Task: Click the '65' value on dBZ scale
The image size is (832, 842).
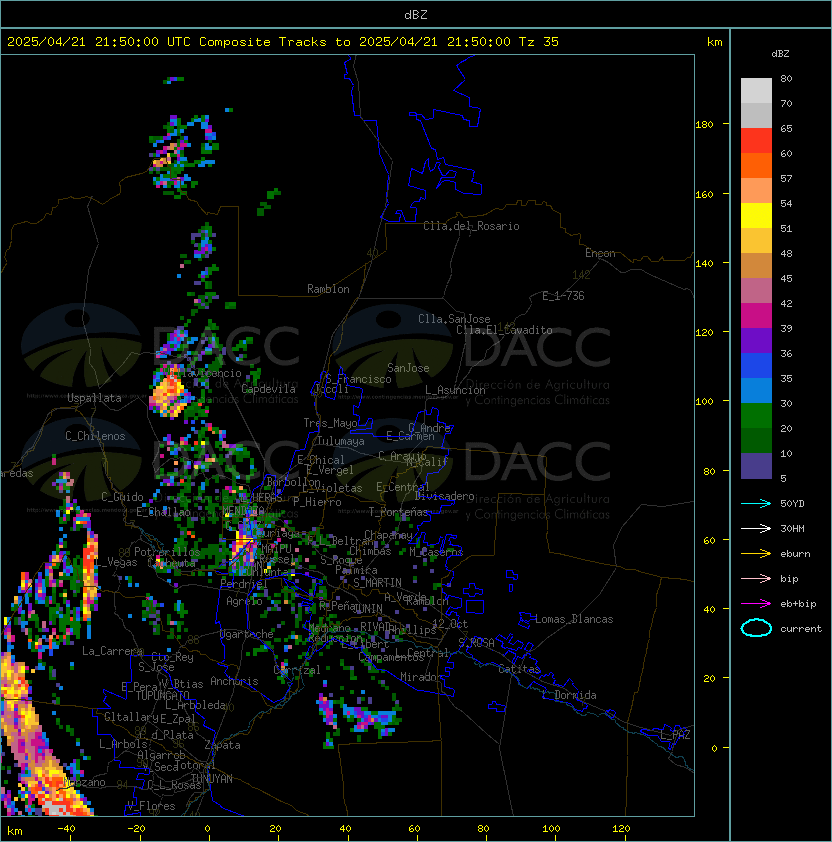Action: tap(786, 128)
